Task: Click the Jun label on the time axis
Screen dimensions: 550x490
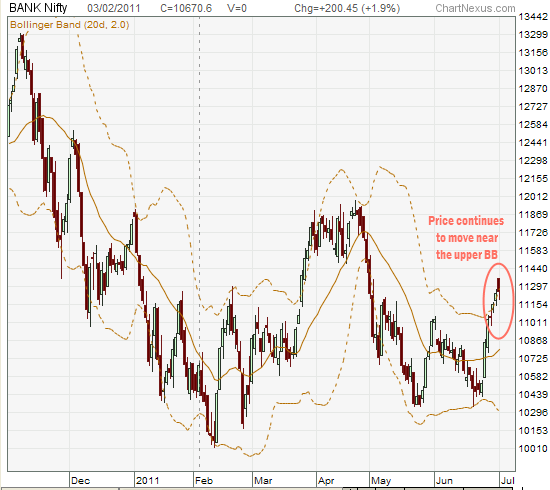Action: tap(444, 480)
